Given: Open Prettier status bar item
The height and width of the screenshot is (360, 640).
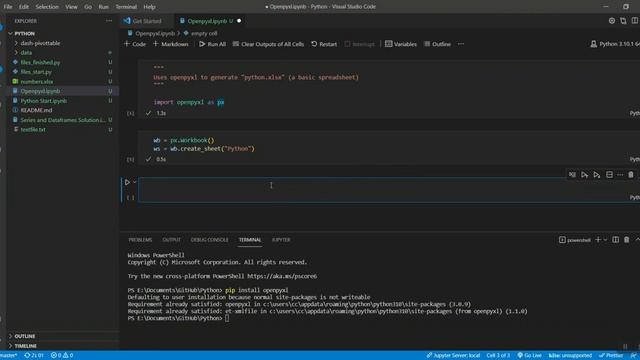Looking at the screenshot, I should [x=611, y=355].
